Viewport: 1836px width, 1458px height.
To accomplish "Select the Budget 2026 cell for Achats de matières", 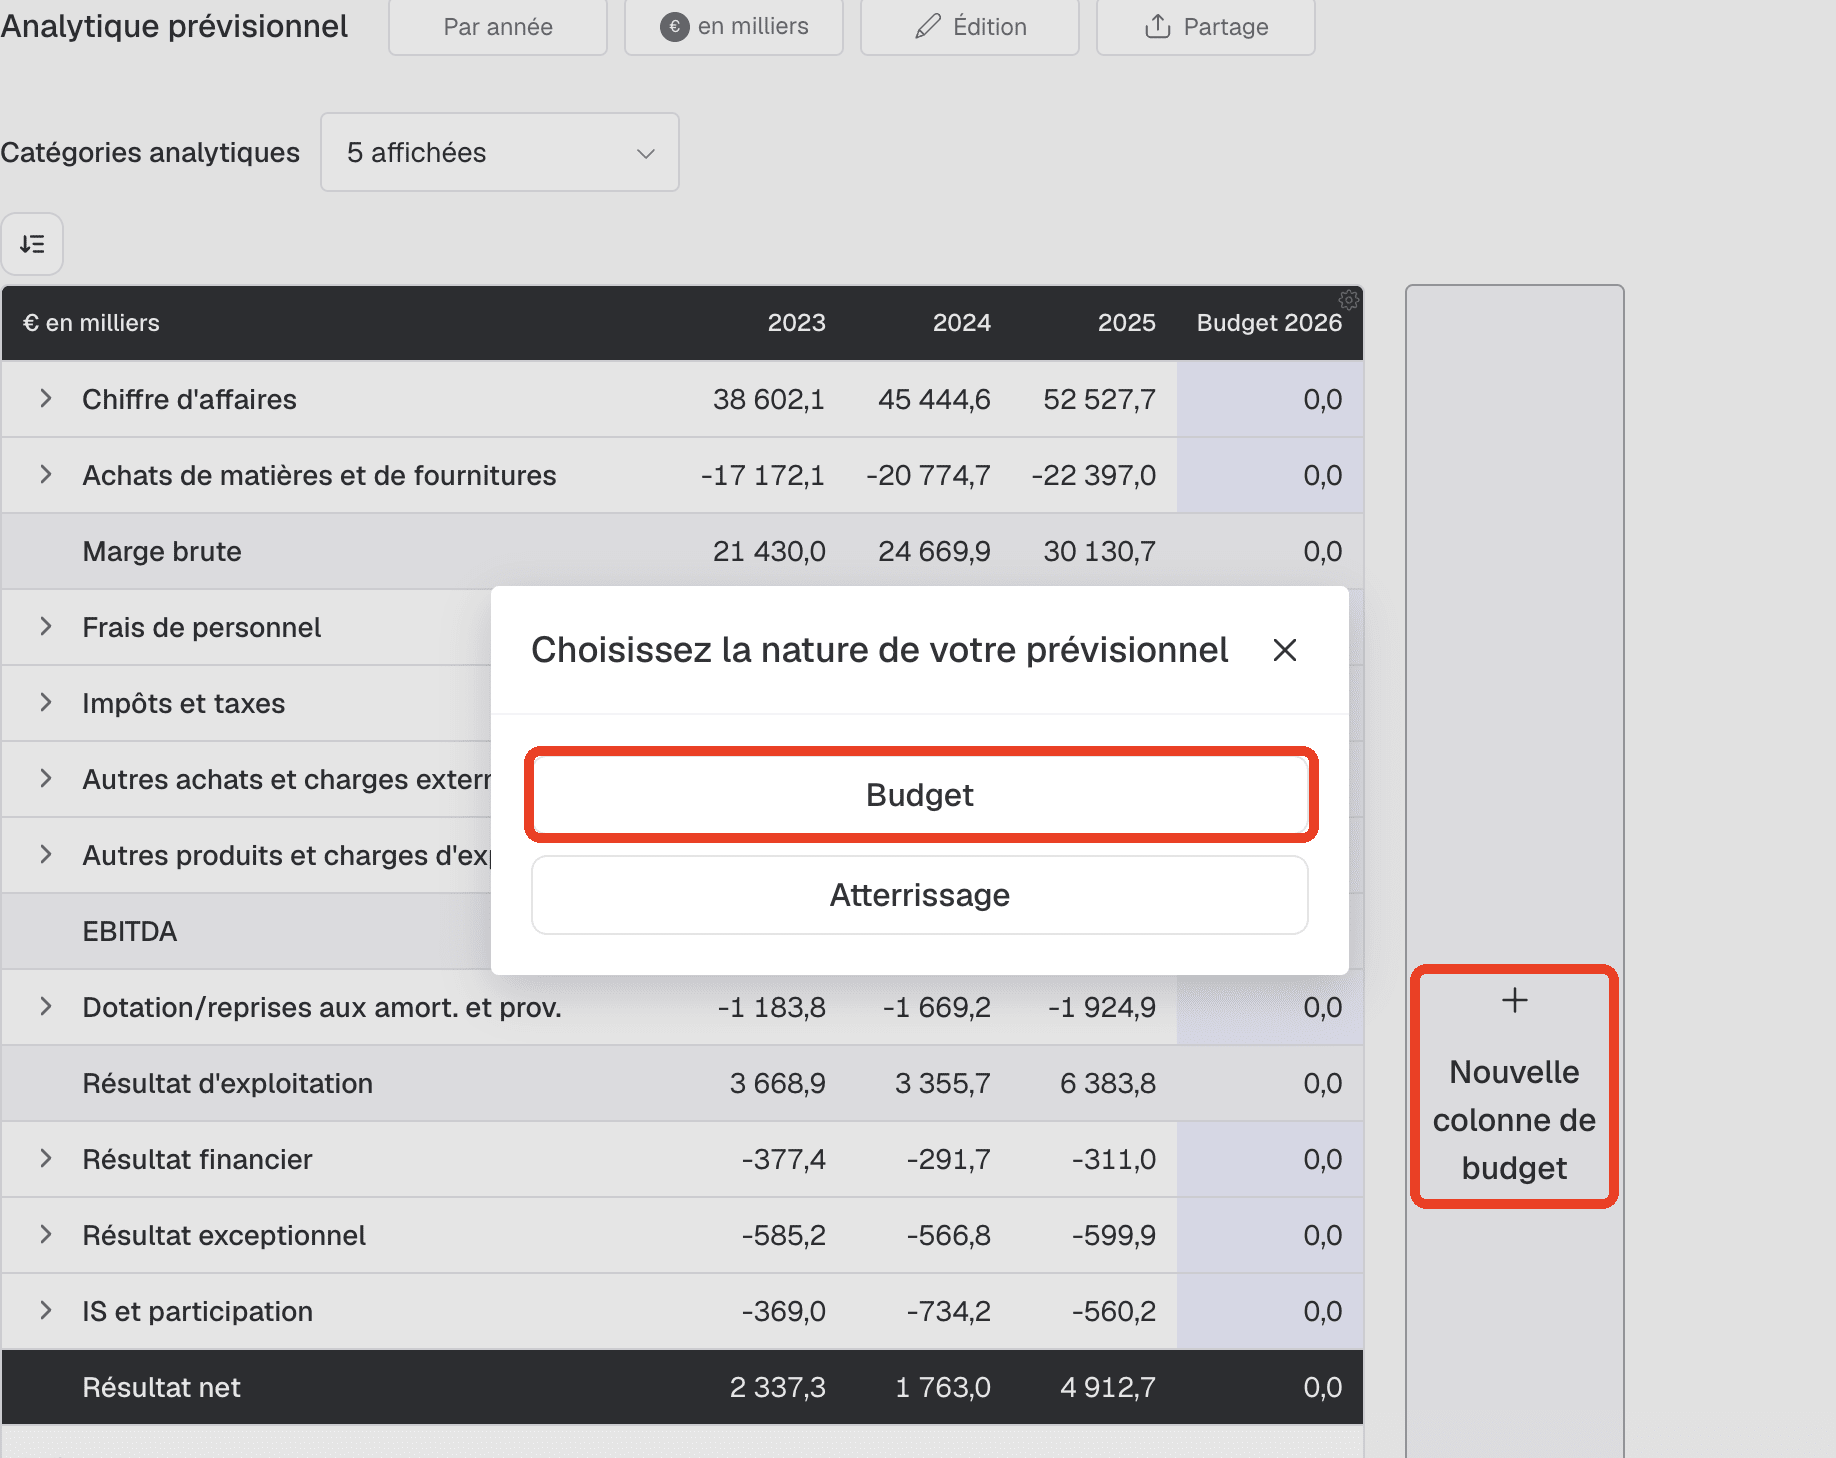I will pyautogui.click(x=1270, y=475).
